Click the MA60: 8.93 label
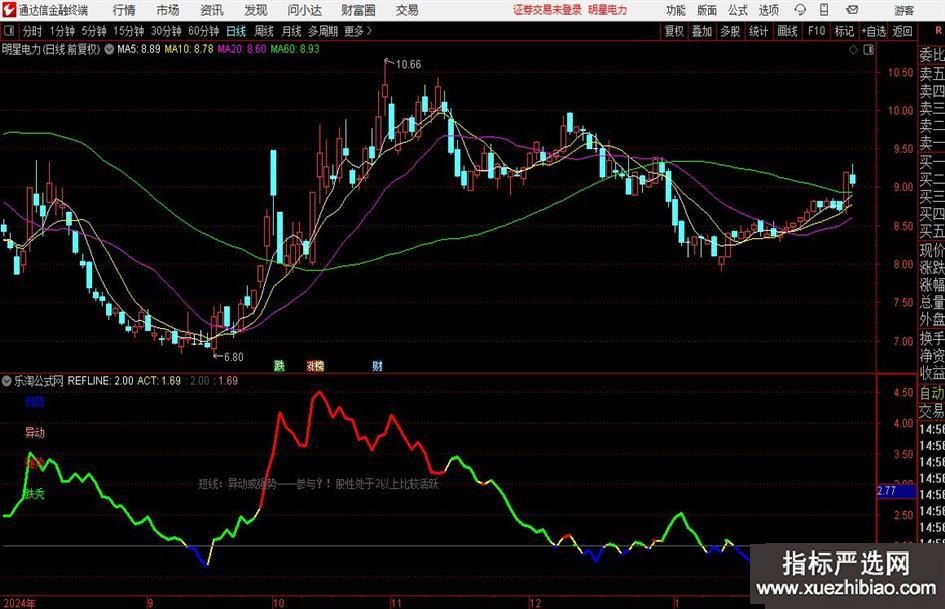Image resolution: width=945 pixels, height=609 pixels. click(295, 49)
